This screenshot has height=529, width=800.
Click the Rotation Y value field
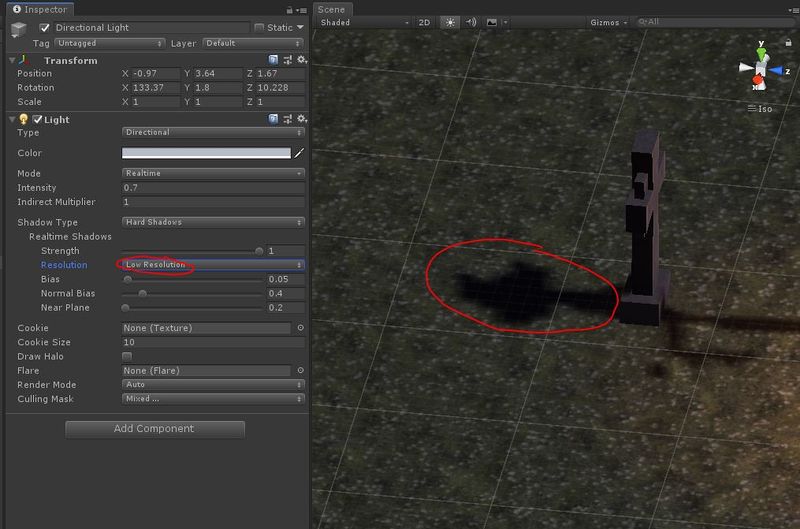click(218, 88)
